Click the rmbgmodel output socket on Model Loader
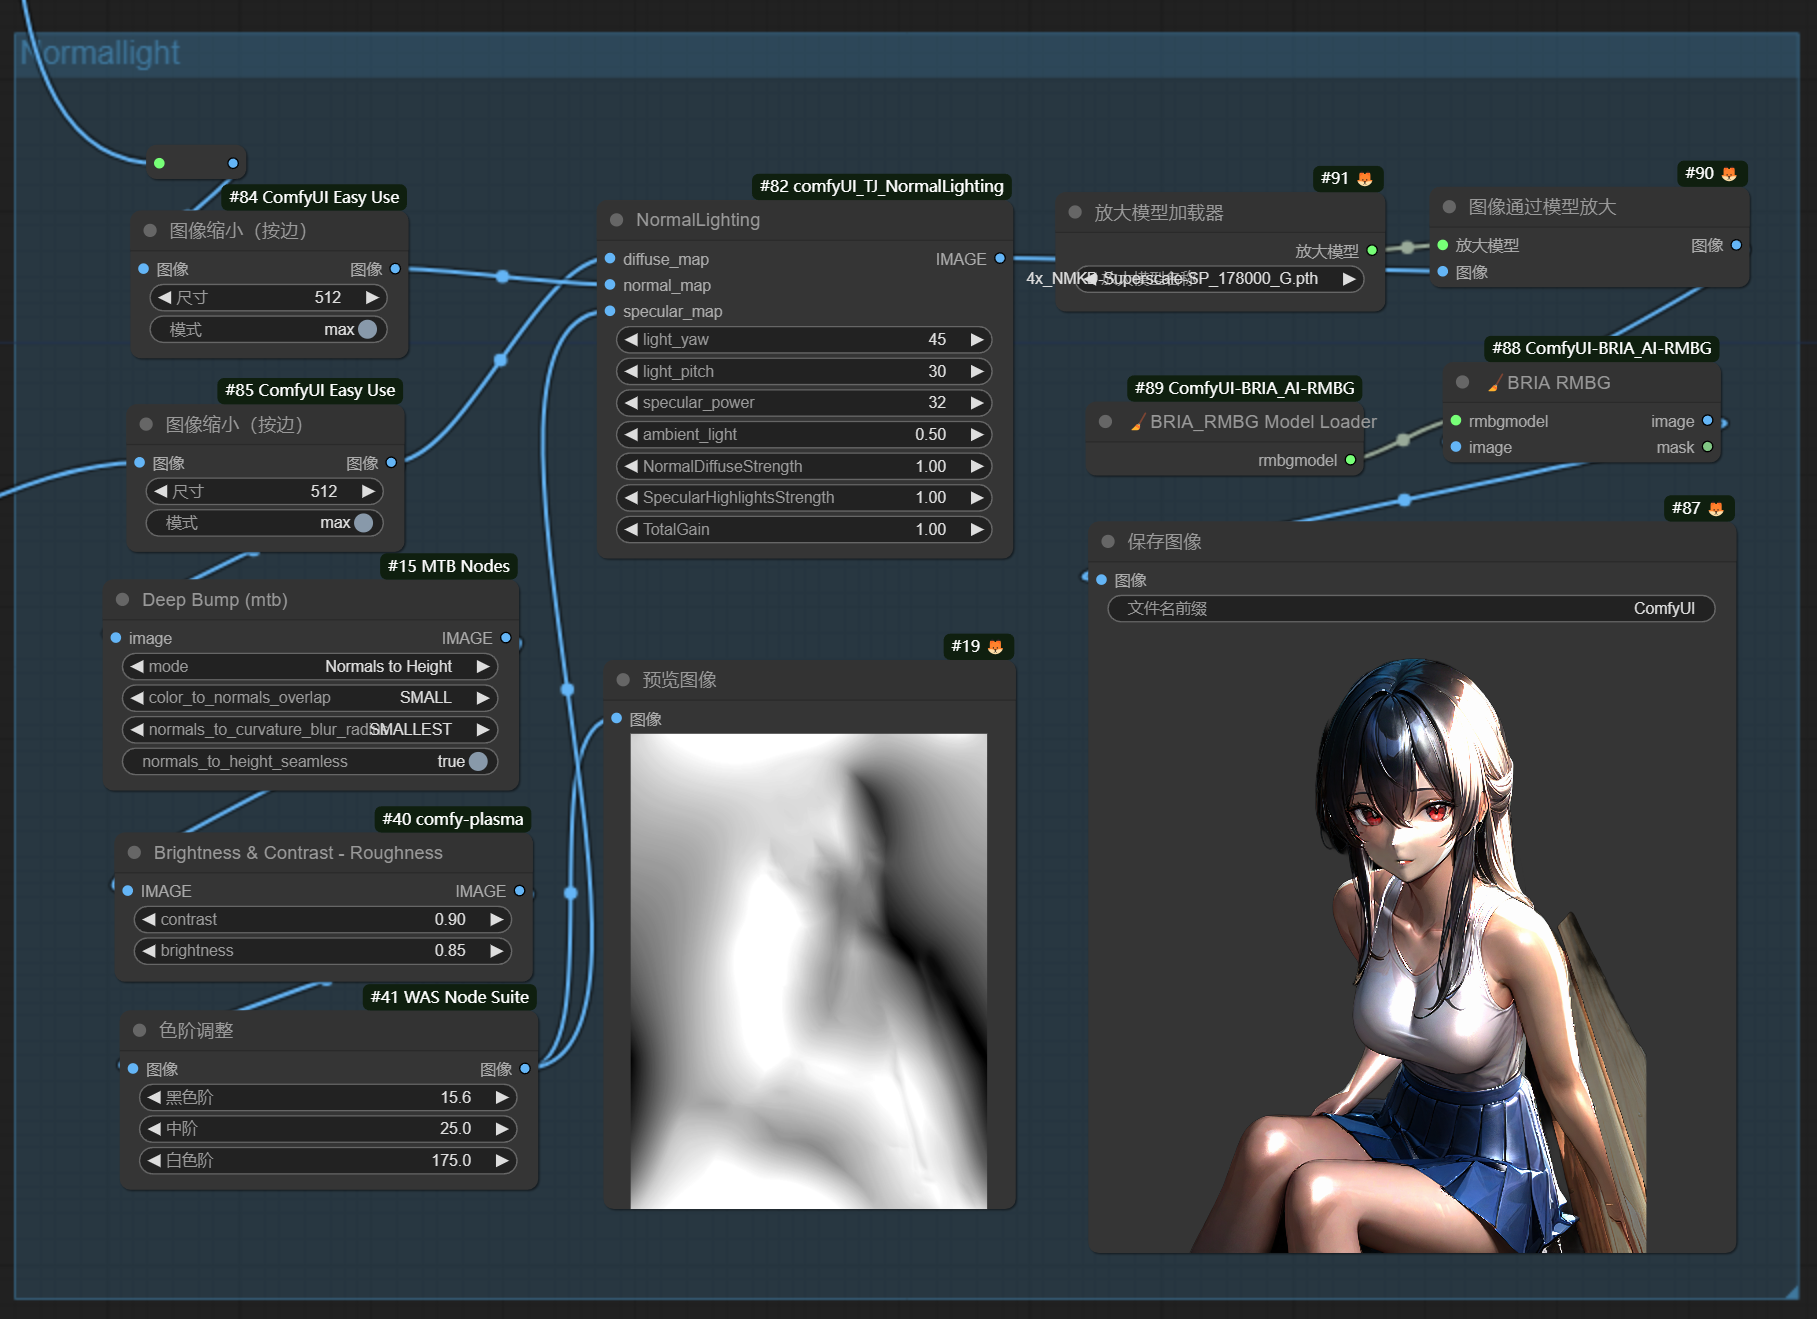 point(1351,460)
